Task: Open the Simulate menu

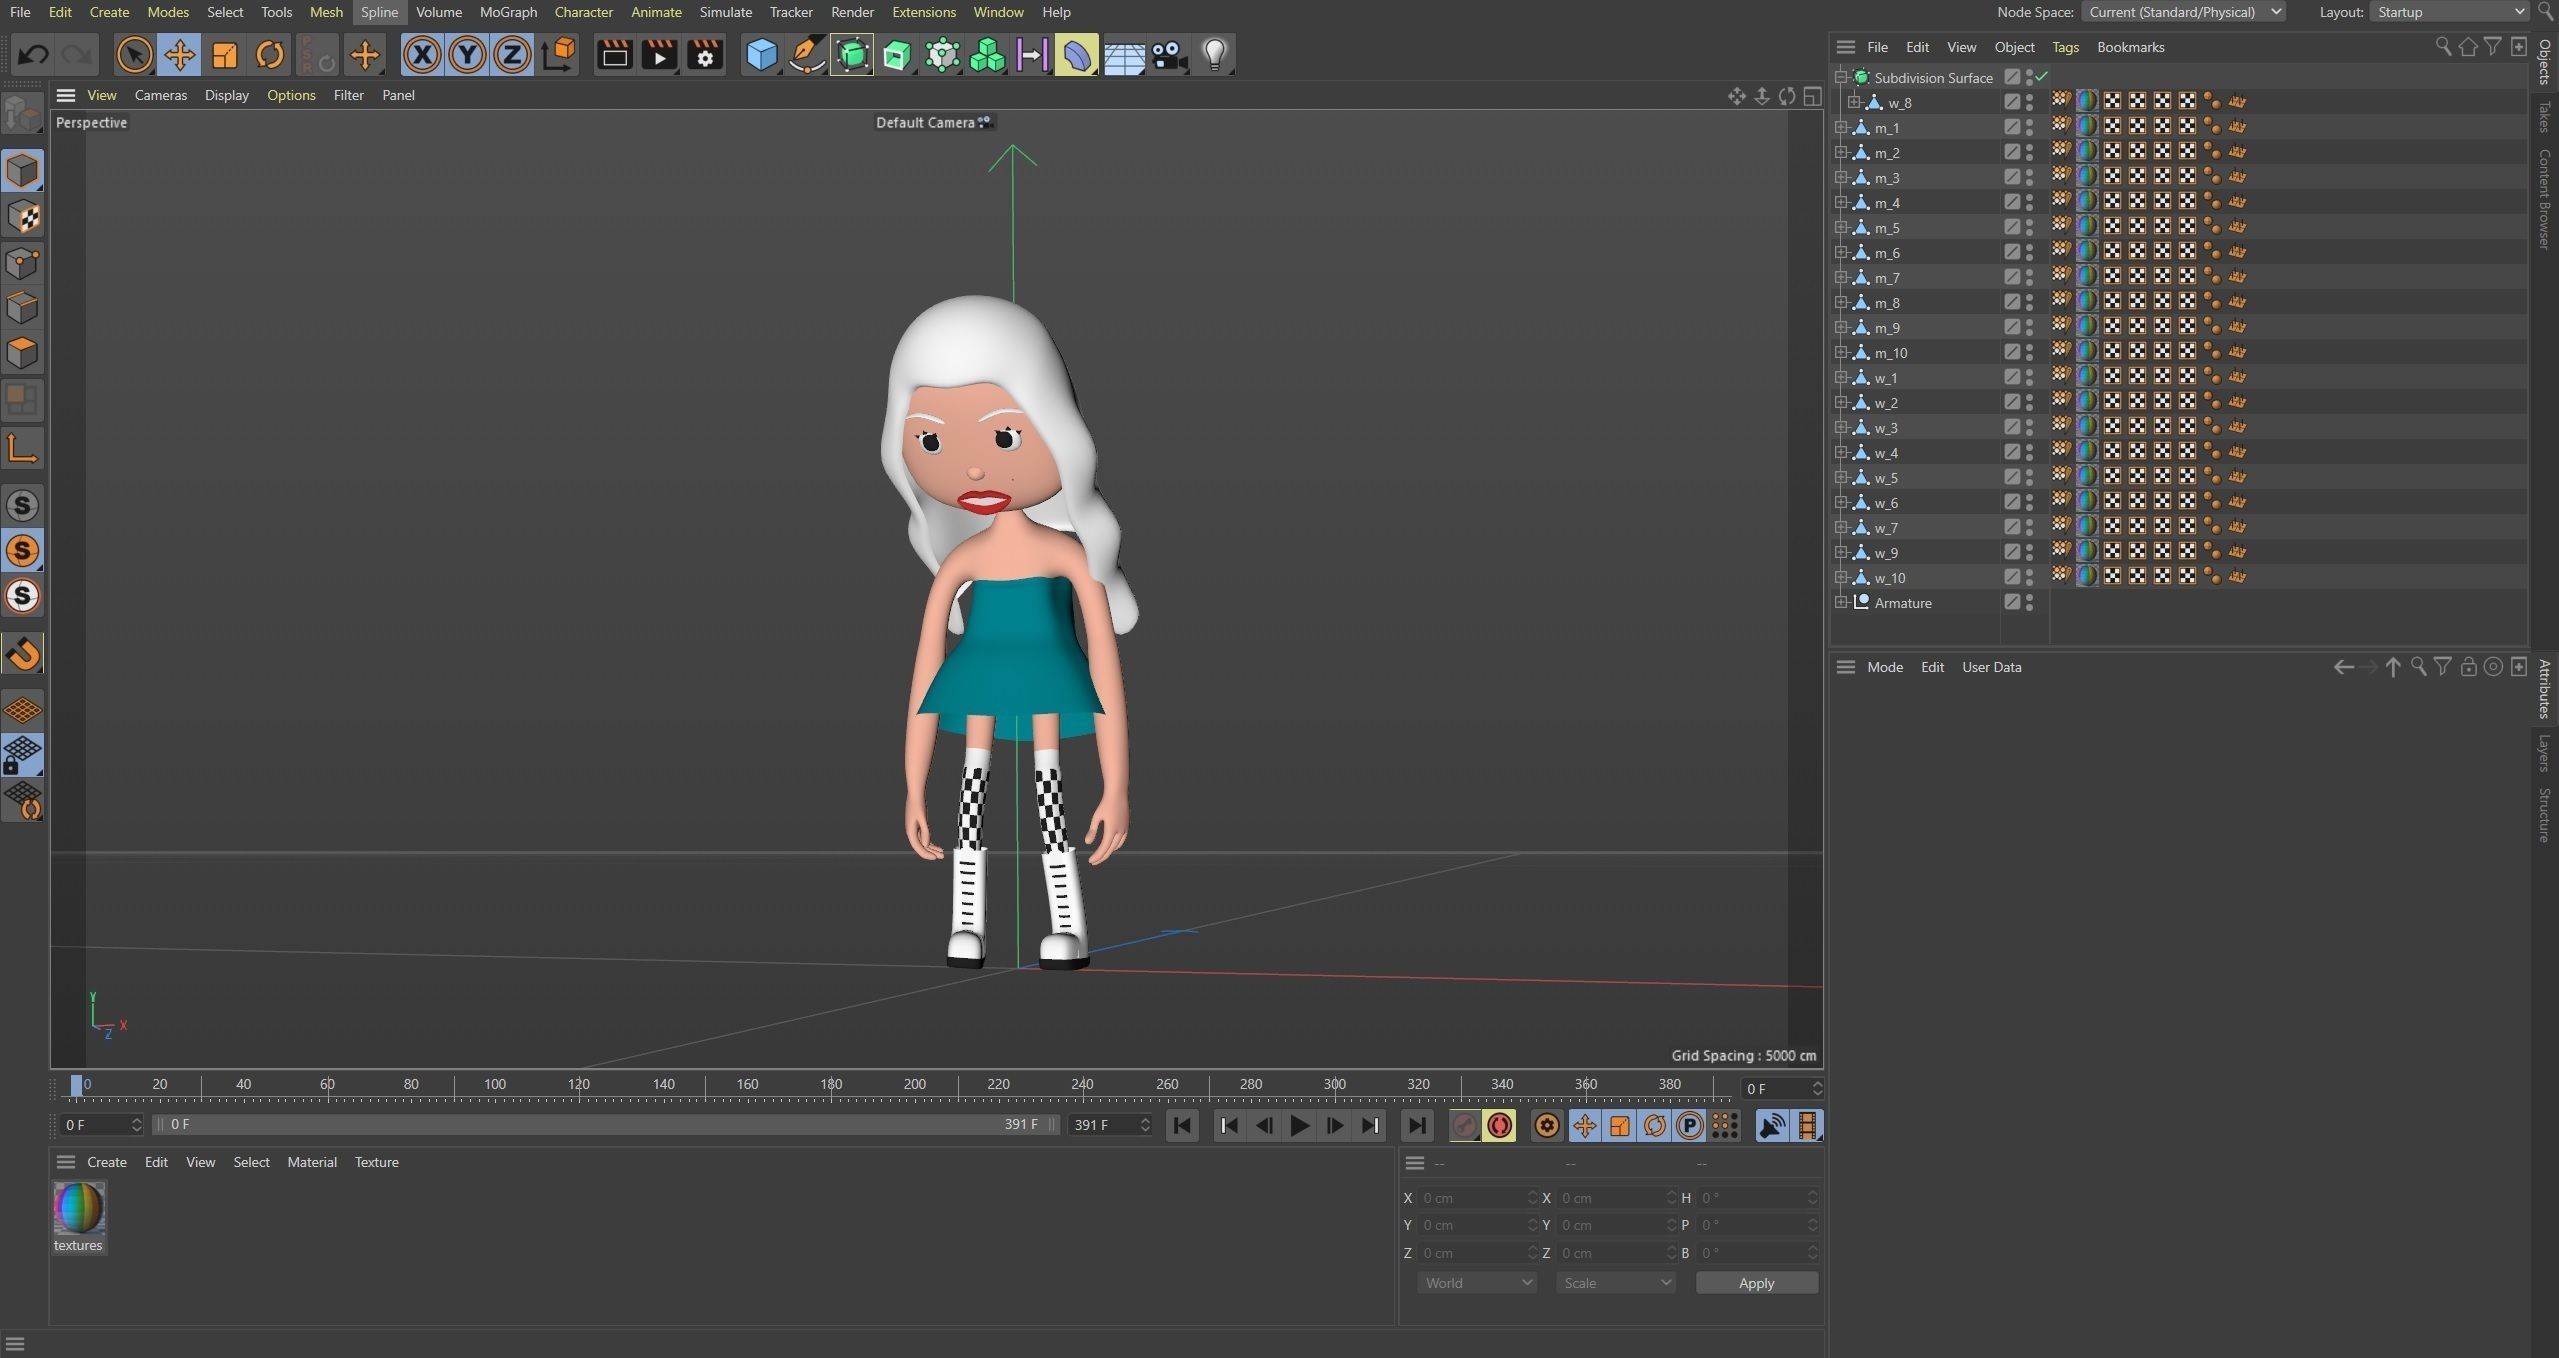Action: tap(725, 12)
